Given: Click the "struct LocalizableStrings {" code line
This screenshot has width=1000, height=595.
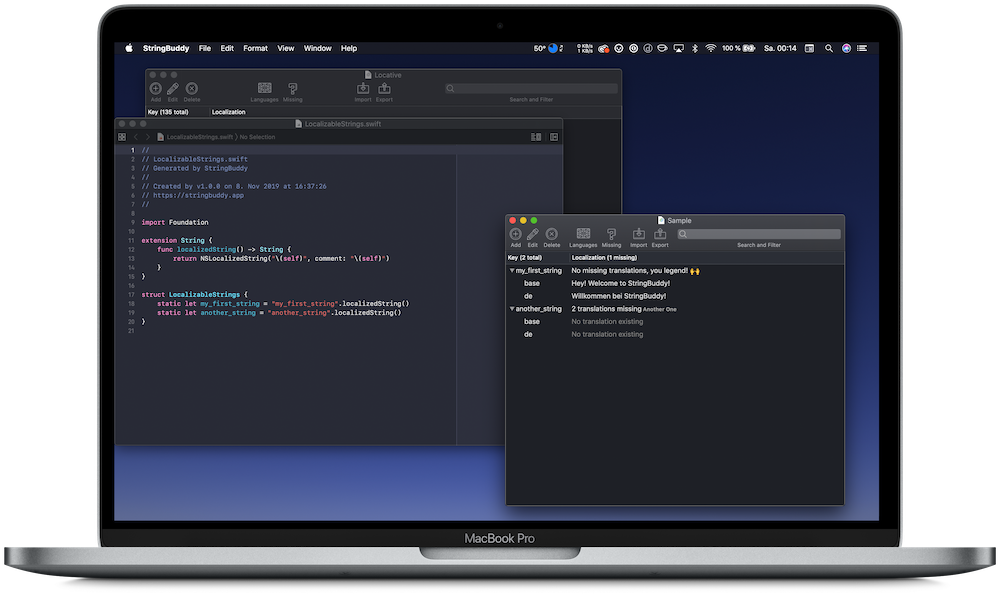Looking at the screenshot, I should (195, 295).
